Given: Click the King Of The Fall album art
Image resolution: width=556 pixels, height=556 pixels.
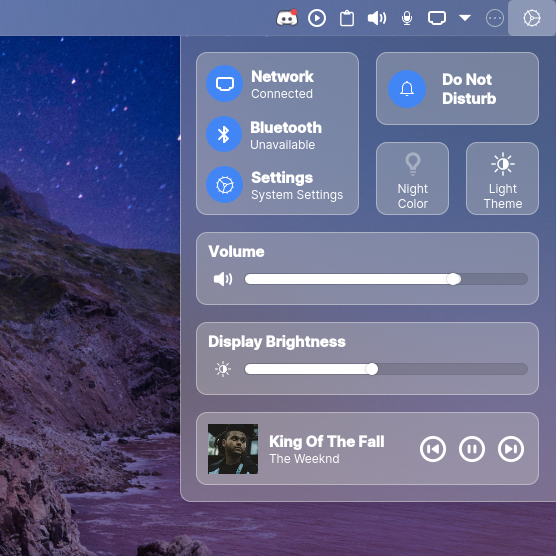Looking at the screenshot, I should point(233,449).
